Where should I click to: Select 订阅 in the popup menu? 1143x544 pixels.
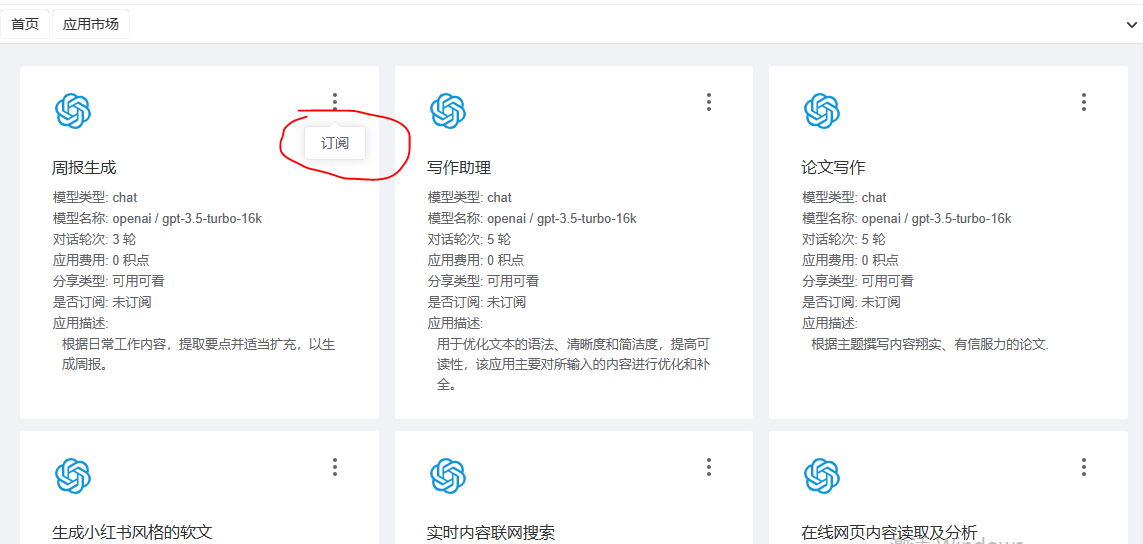point(335,143)
